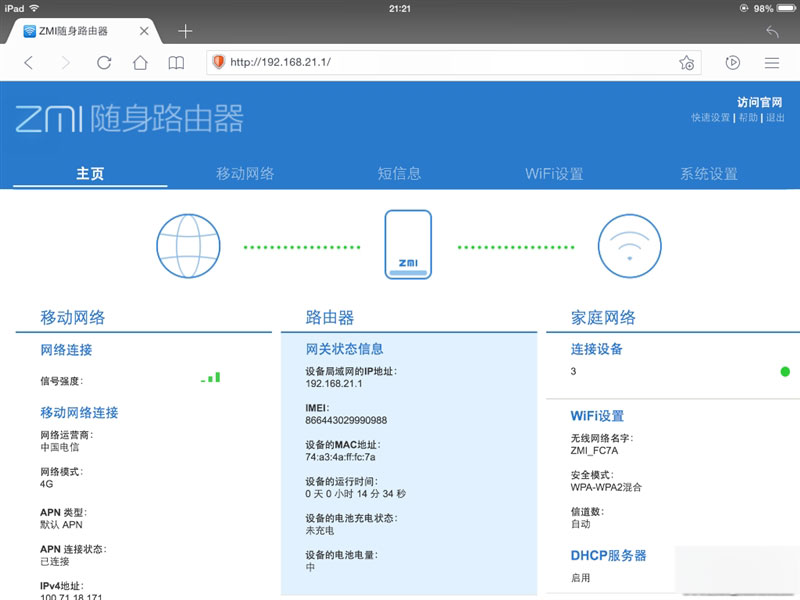Click the ZMI router device icon in the diagram
Viewport: 800px width, 600px height.
click(410, 243)
